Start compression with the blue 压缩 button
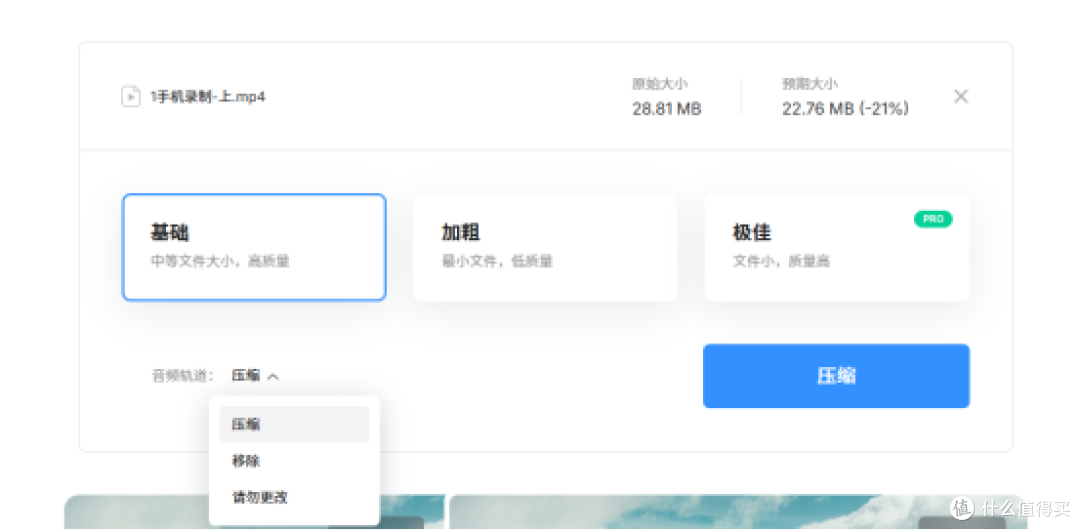 tap(836, 376)
